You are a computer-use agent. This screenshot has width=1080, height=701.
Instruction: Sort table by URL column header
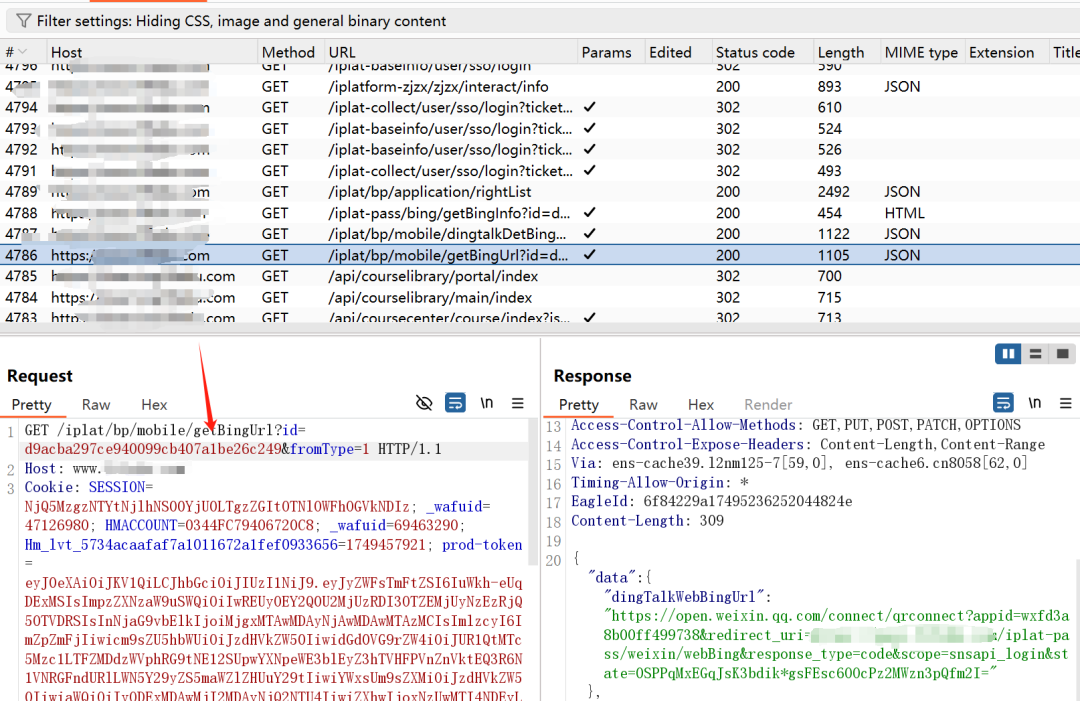click(x=342, y=52)
